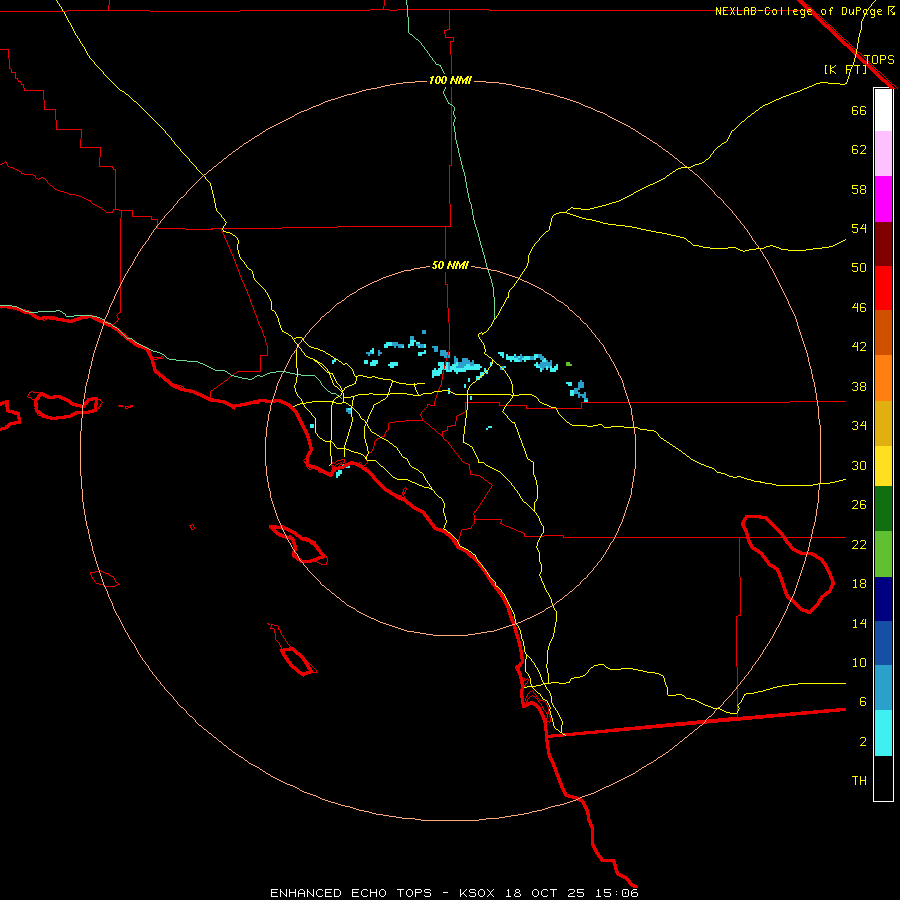Click the dark red (maroon) legend swatch
The width and height of the screenshot is (900, 900).
click(x=883, y=244)
